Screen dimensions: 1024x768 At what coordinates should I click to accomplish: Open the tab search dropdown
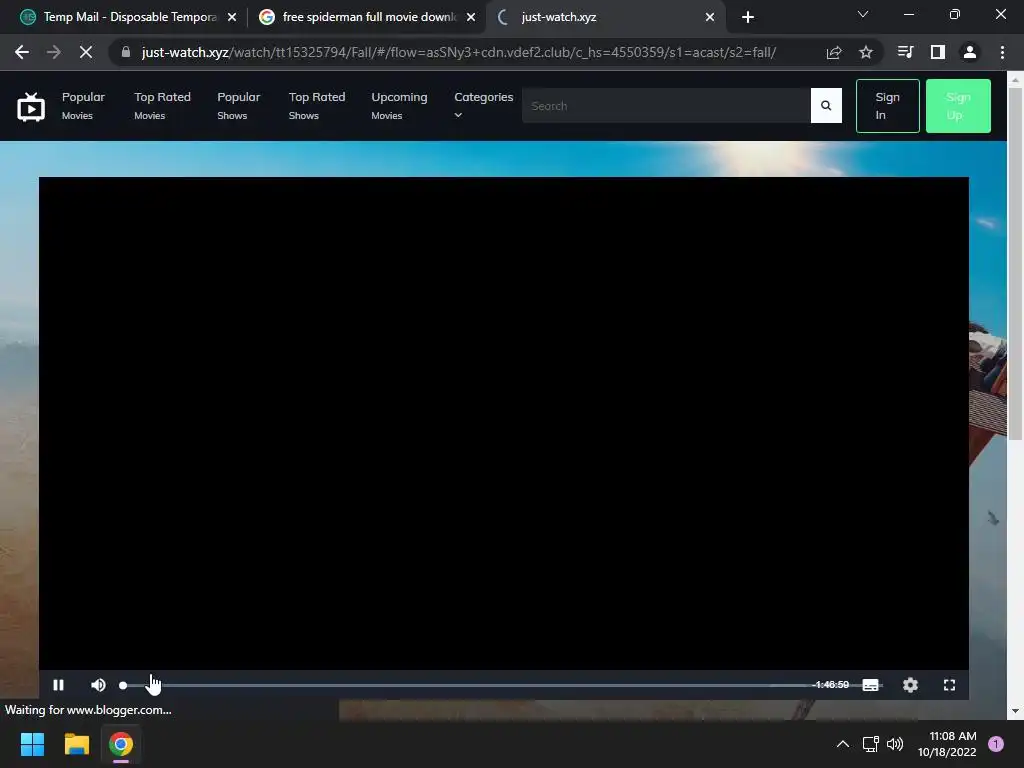click(863, 14)
